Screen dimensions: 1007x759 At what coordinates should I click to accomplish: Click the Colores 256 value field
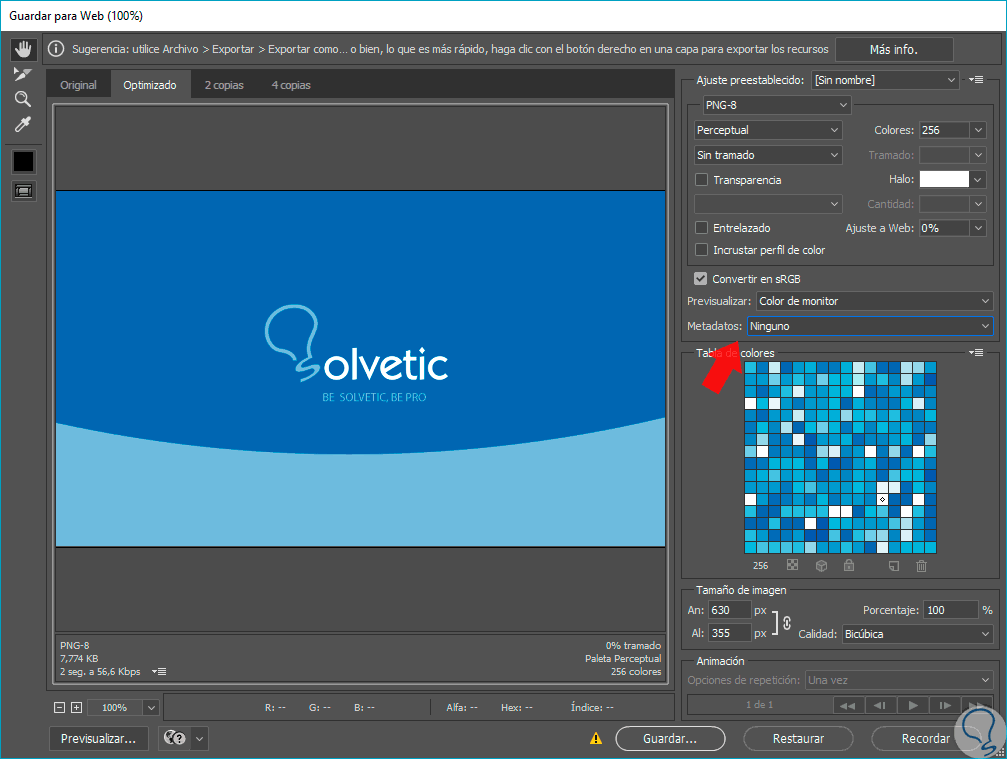tap(943, 130)
